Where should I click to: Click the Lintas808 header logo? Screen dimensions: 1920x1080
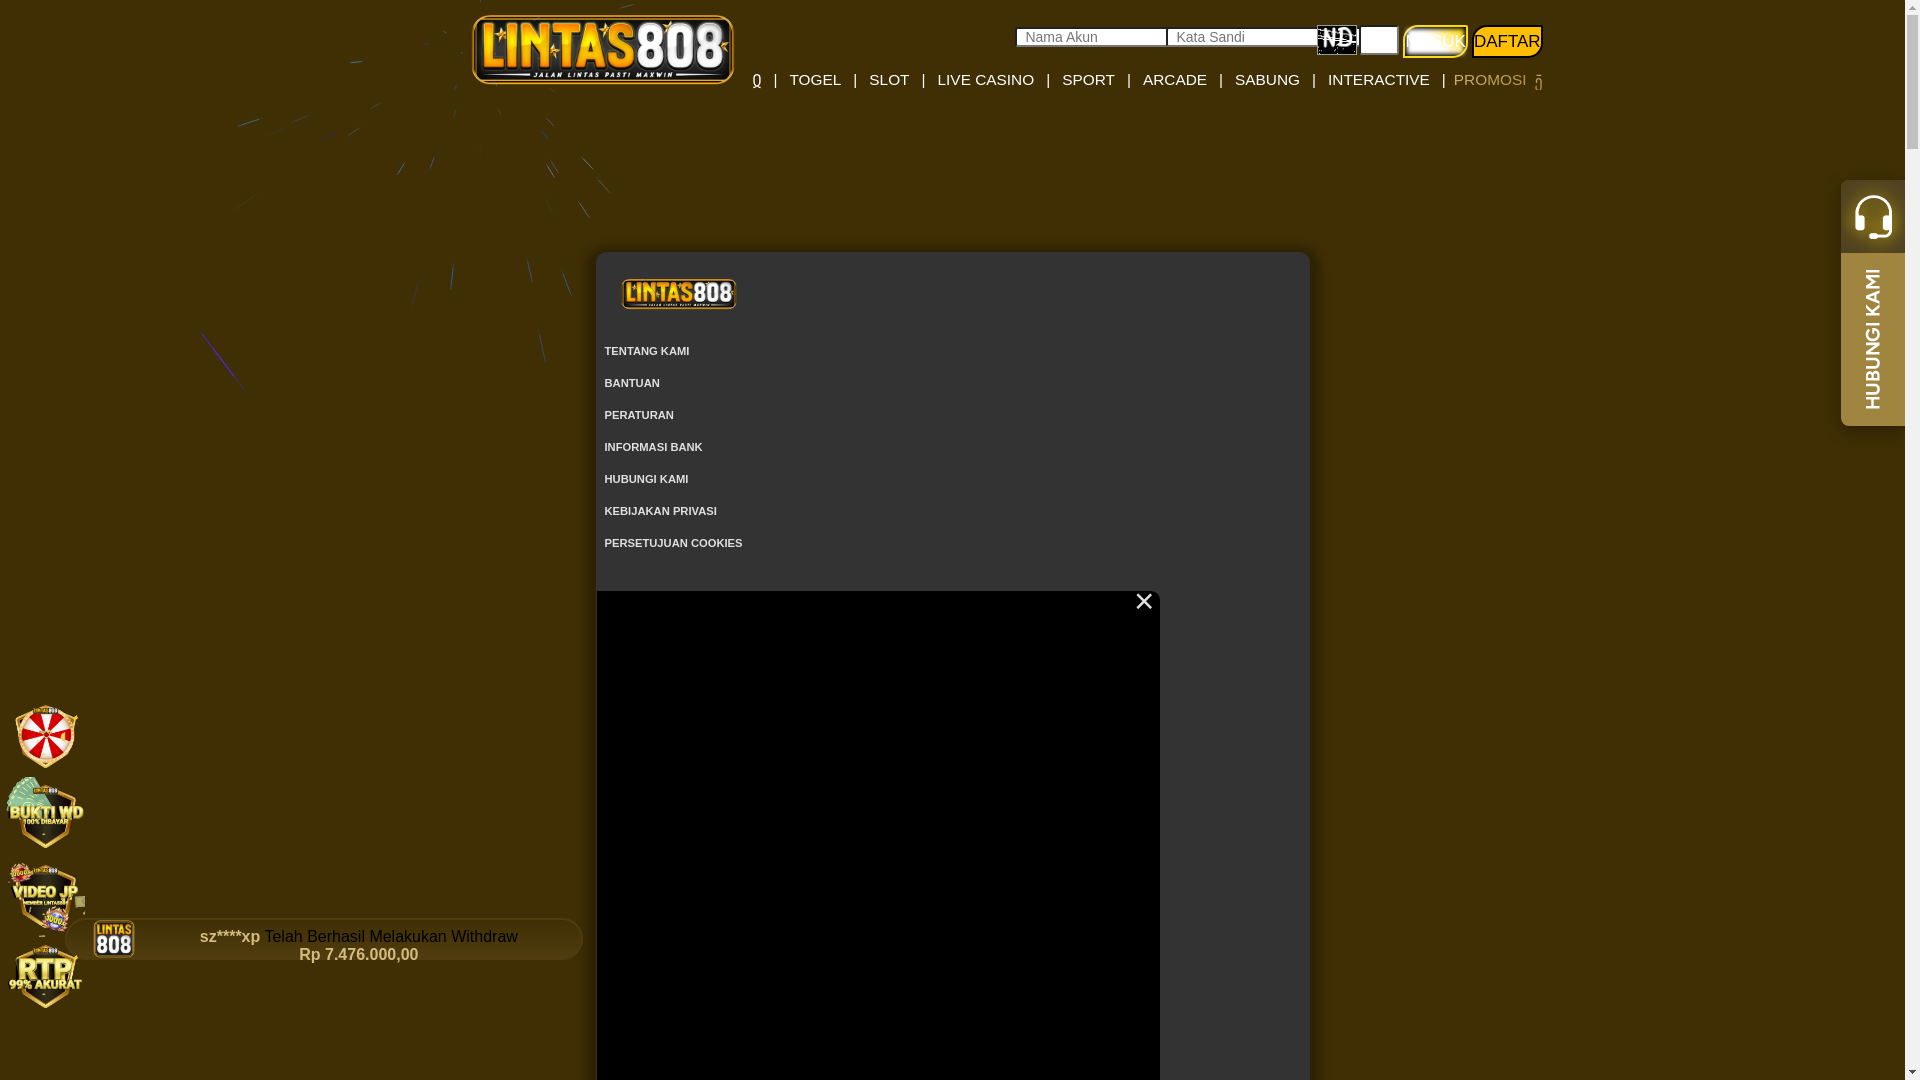603,49
